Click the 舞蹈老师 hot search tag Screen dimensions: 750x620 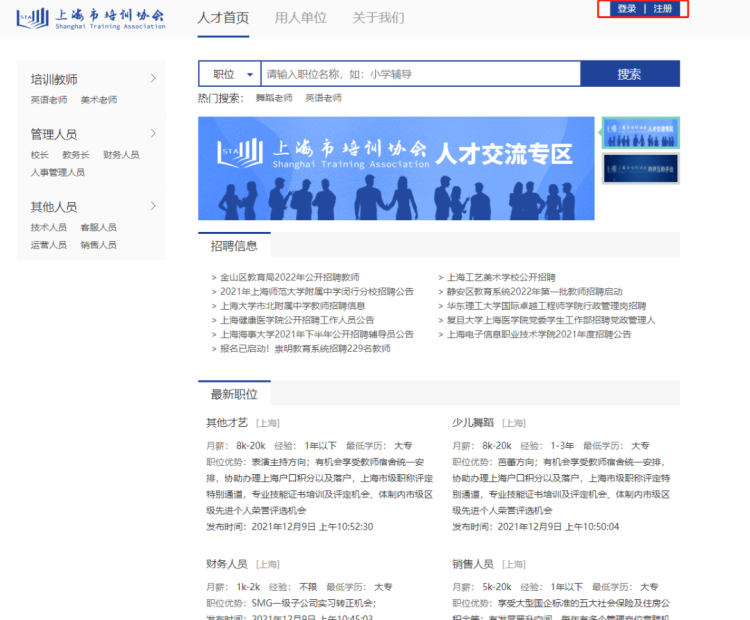pos(274,98)
